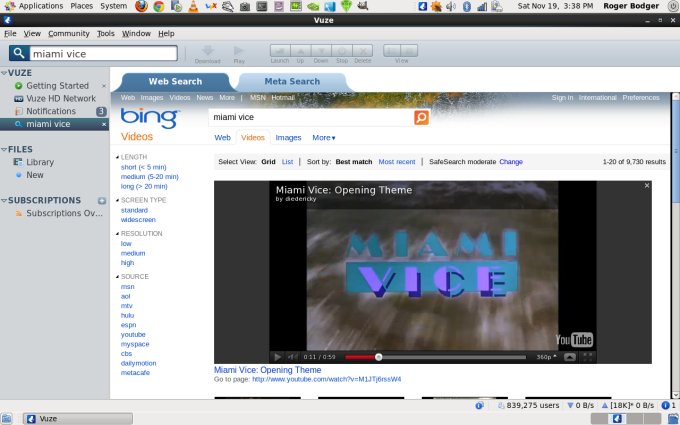Screen dimensions: 680x425
Task: Click the second View mode toolbar button
Action: pos(409,51)
